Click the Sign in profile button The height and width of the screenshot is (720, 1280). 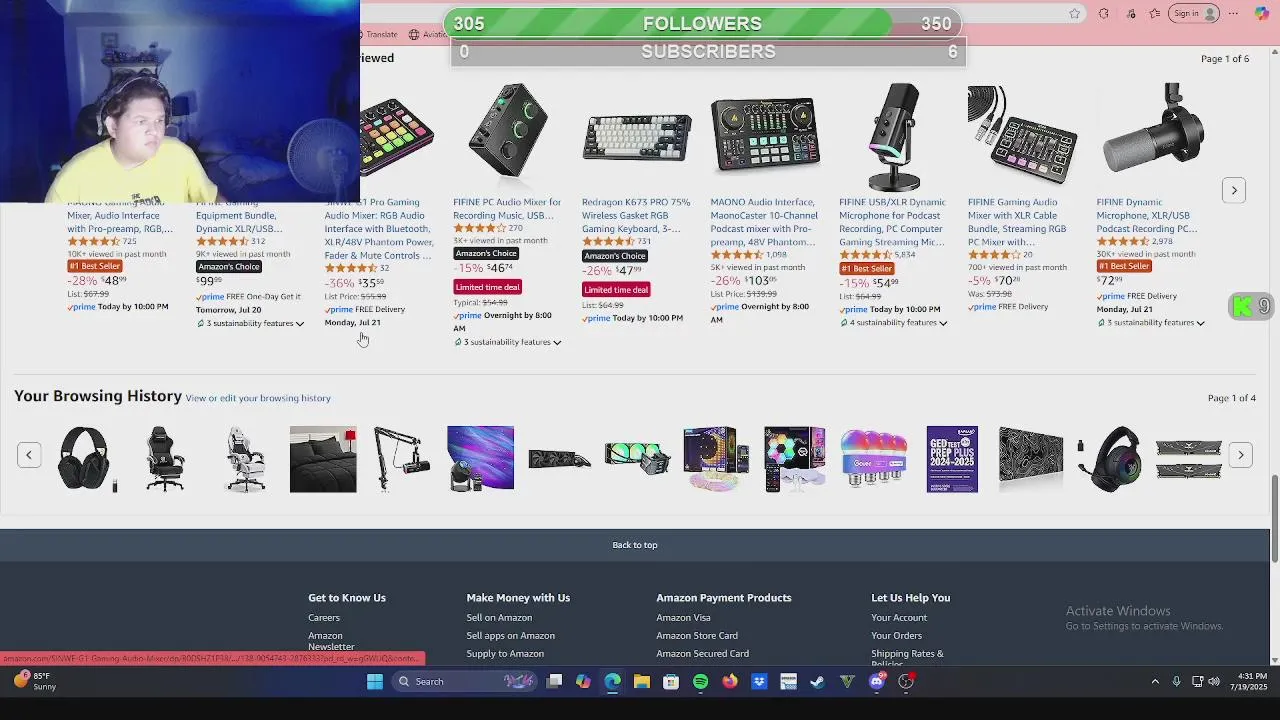1195,13
